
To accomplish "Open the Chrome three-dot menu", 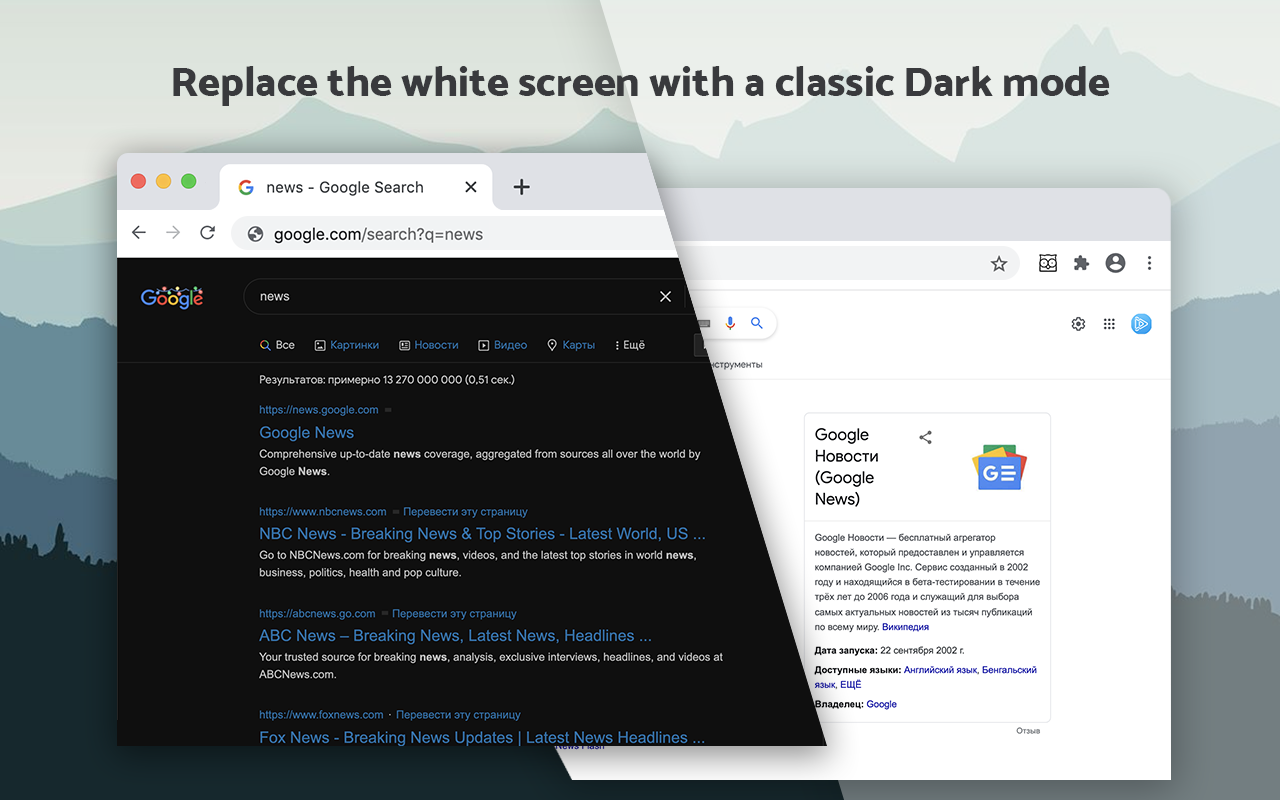I will (x=1149, y=263).
